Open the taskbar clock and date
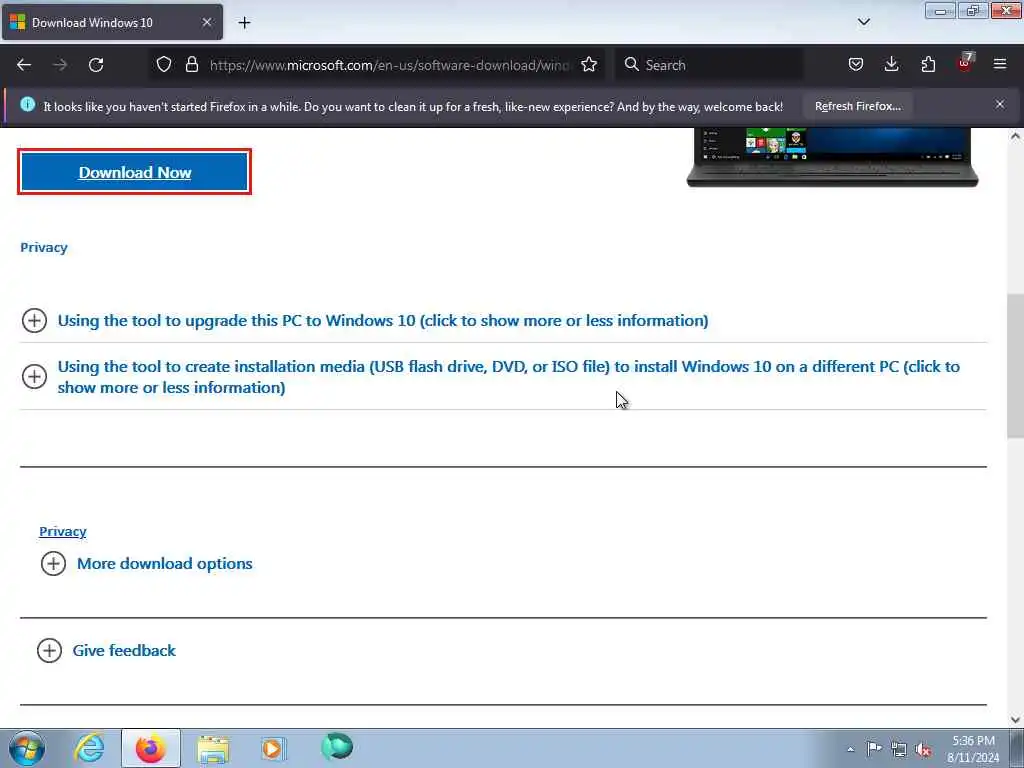Viewport: 1024px width, 768px height. pos(973,749)
